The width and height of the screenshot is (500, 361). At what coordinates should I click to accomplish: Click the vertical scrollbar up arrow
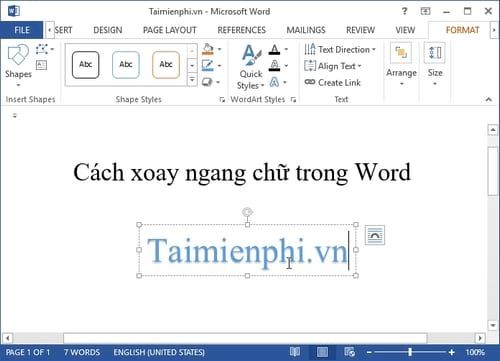tap(493, 130)
